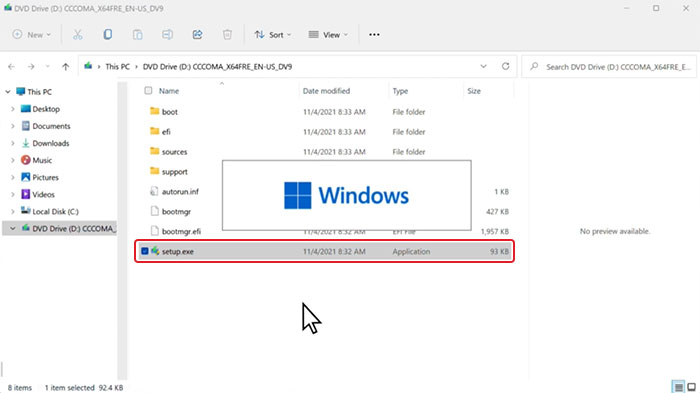Image resolution: width=700 pixels, height=393 pixels.
Task: Click DVD Drive breadcrumb segment
Action: (217, 67)
